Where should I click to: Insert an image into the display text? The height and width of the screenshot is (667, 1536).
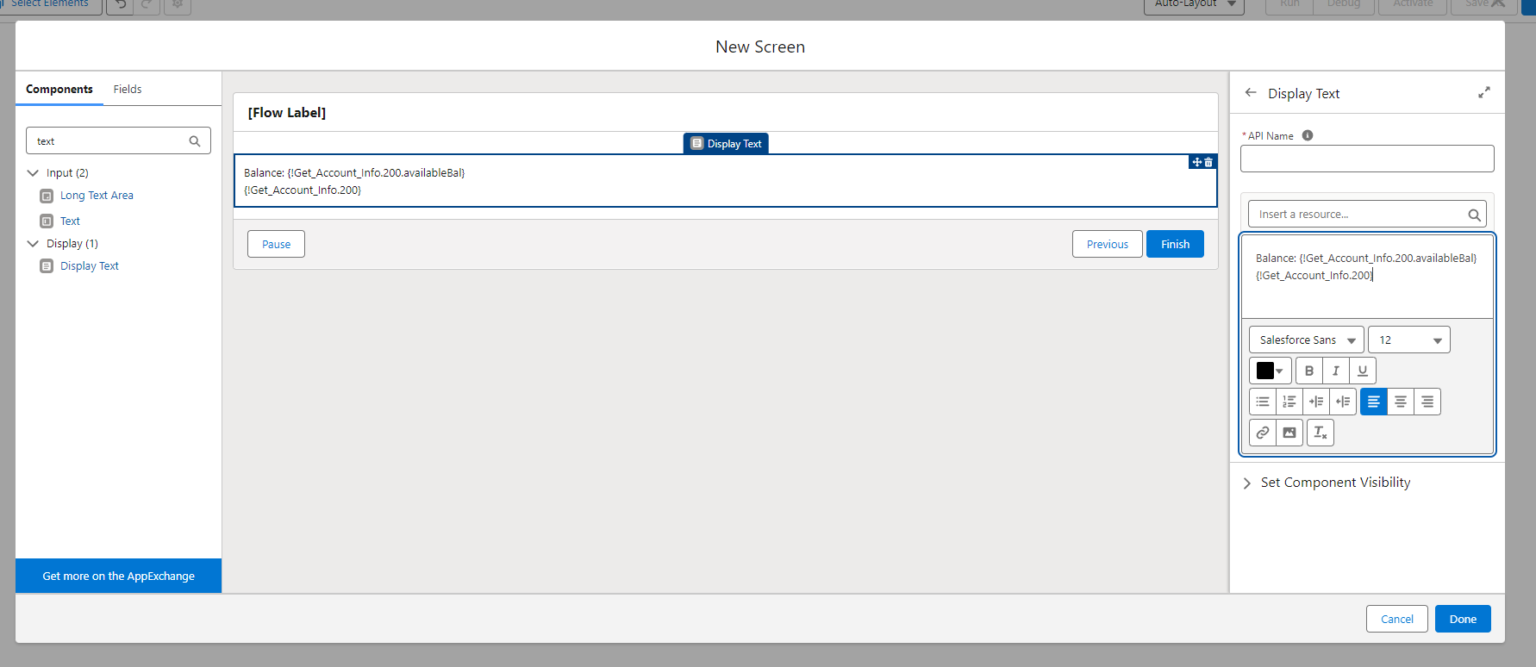[x=1289, y=432]
